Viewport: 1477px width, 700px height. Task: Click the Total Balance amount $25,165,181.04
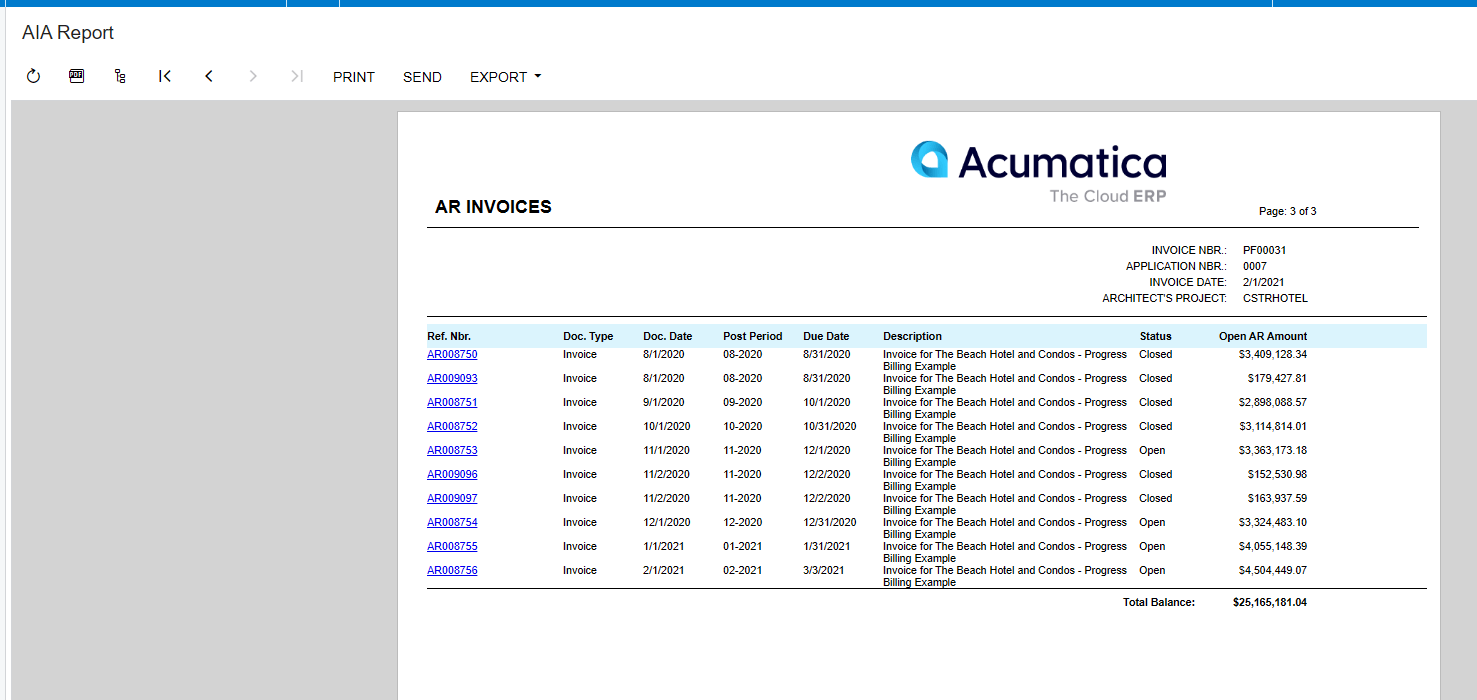point(1270,602)
